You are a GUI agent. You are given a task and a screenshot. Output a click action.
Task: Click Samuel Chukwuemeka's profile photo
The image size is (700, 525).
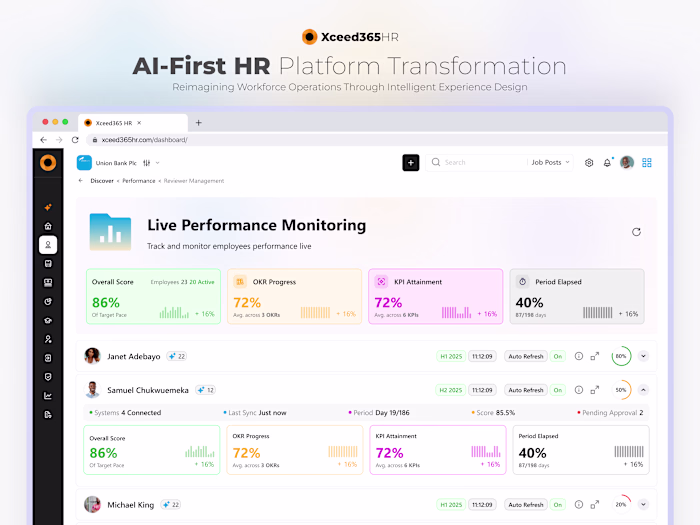click(x=92, y=390)
